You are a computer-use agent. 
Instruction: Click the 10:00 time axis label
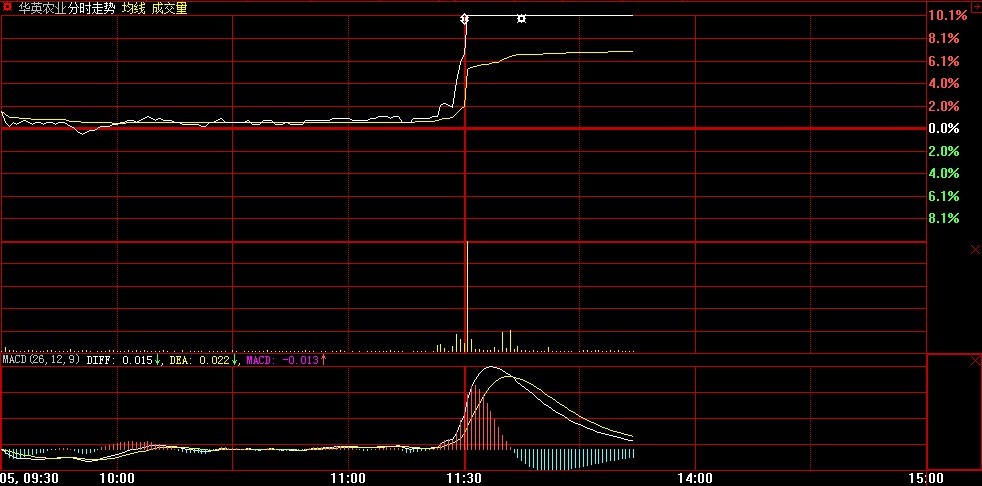[x=118, y=478]
